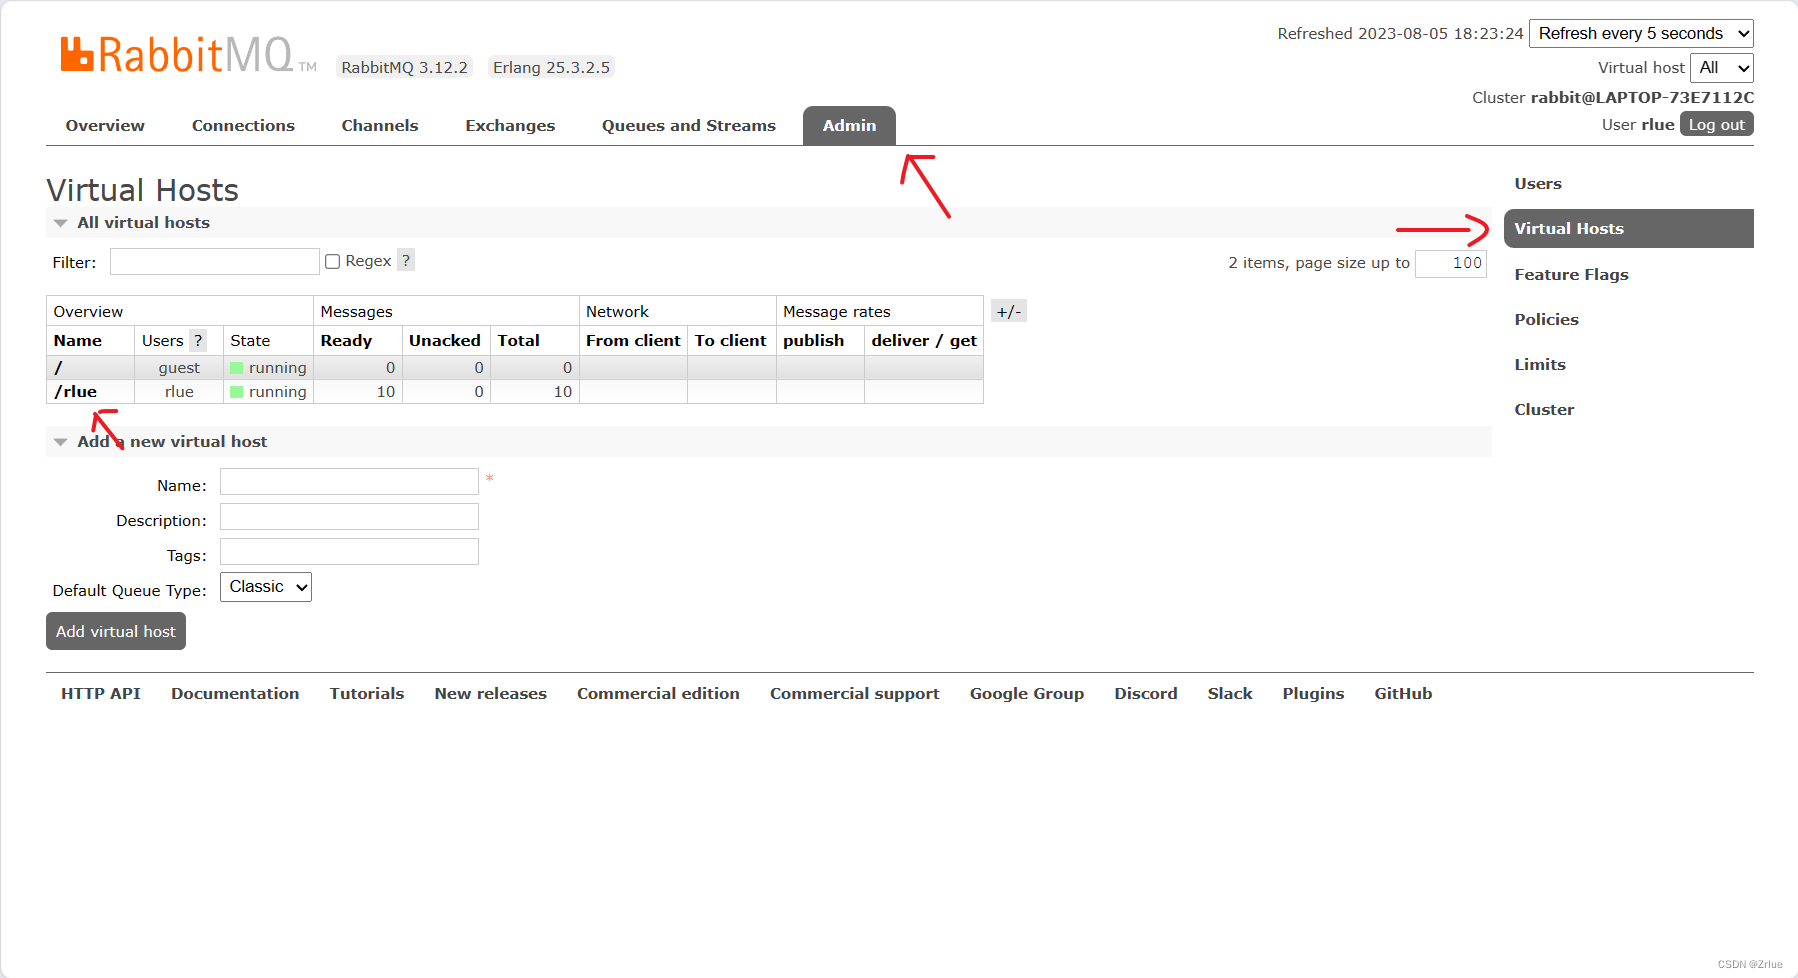
Task: Open the refresh interval dropdown
Action: click(x=1641, y=33)
